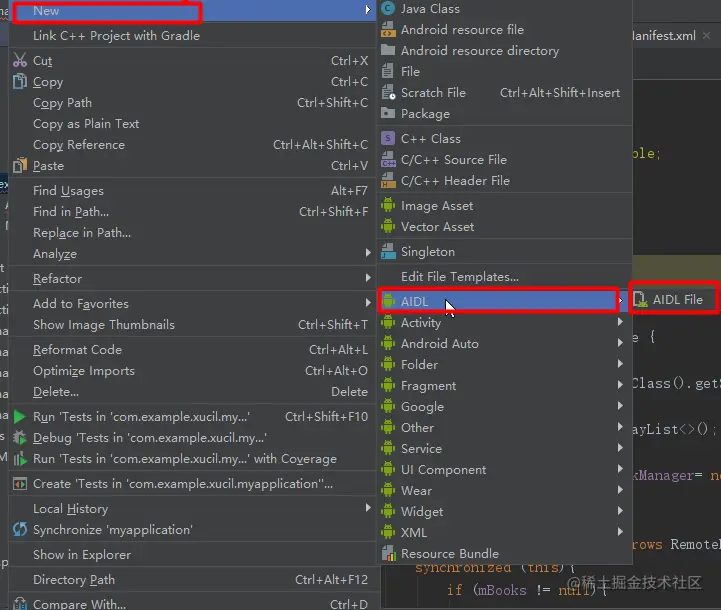Click the C/C++ Header File icon
Image resolution: width=721 pixels, height=610 pixels.
click(389, 181)
